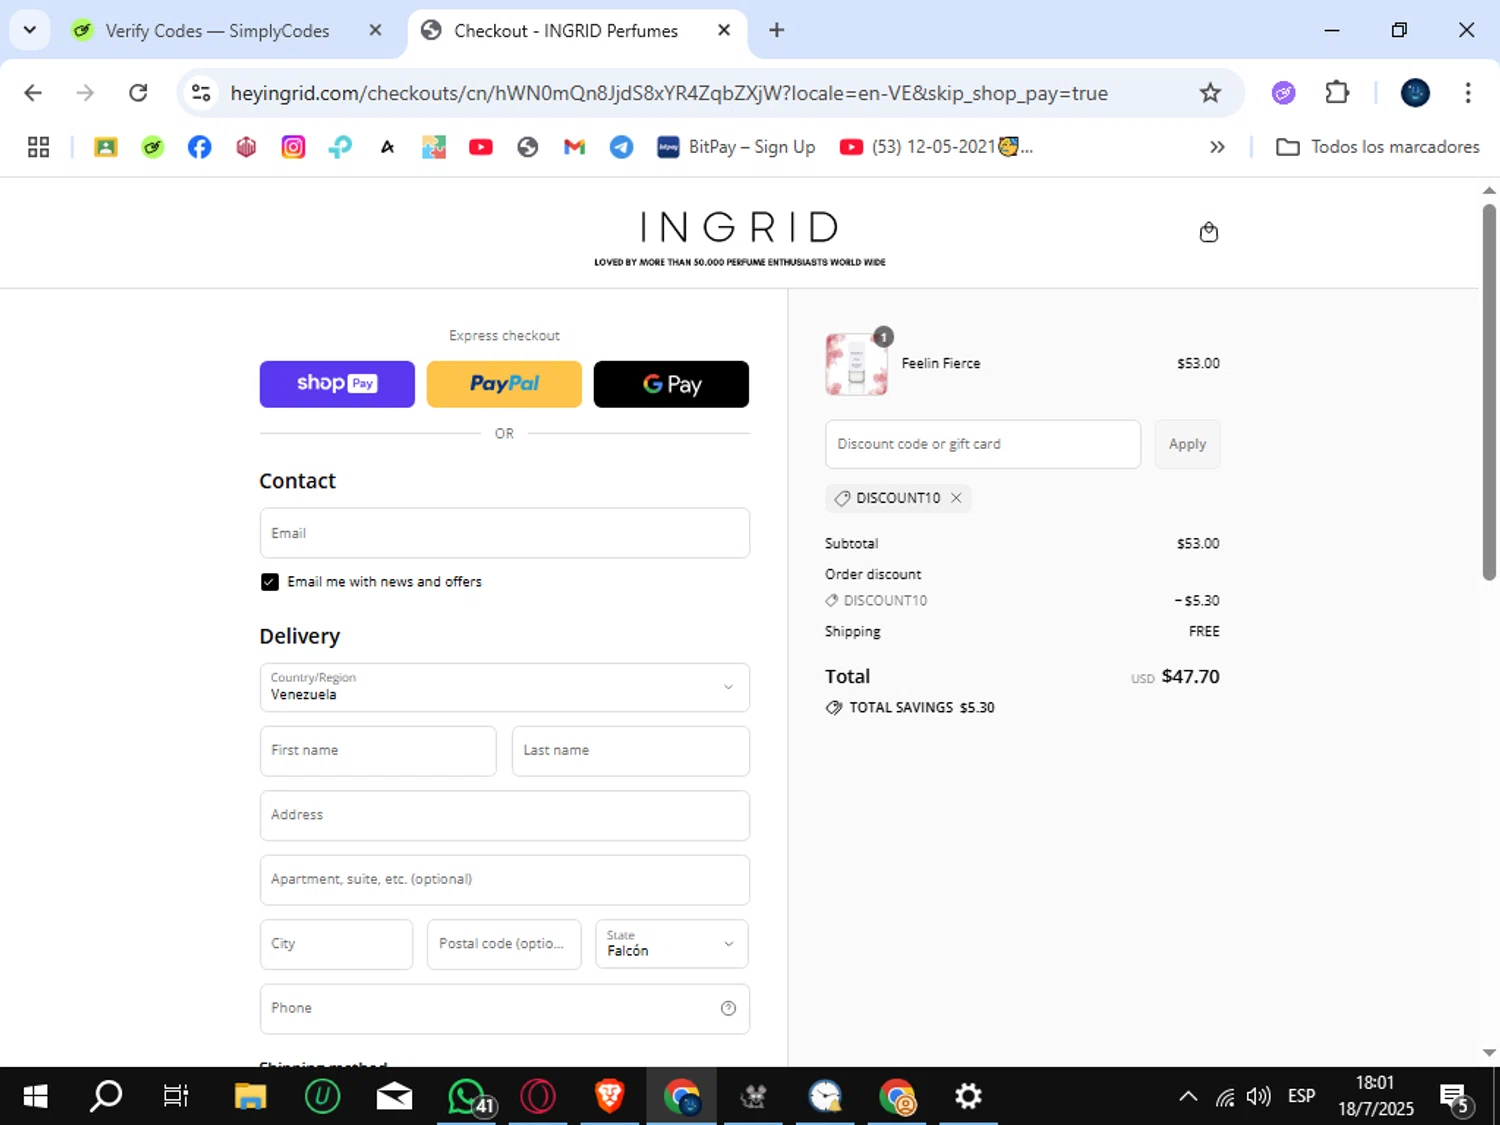Remove the DISCOUNT10 code tag

(x=956, y=498)
